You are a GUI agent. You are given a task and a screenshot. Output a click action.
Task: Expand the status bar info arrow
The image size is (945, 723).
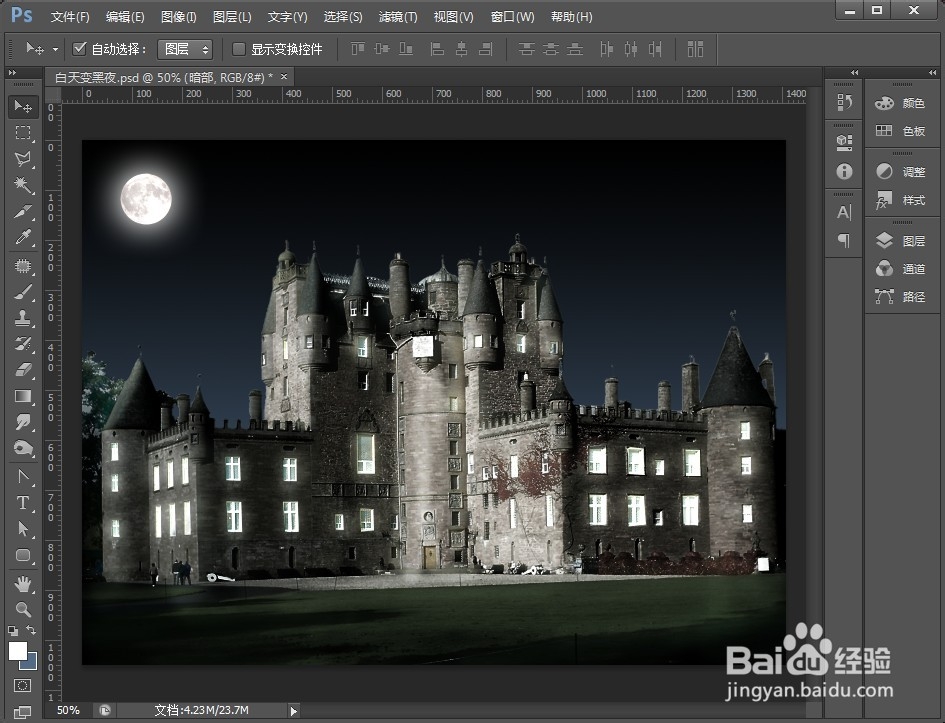tap(294, 711)
